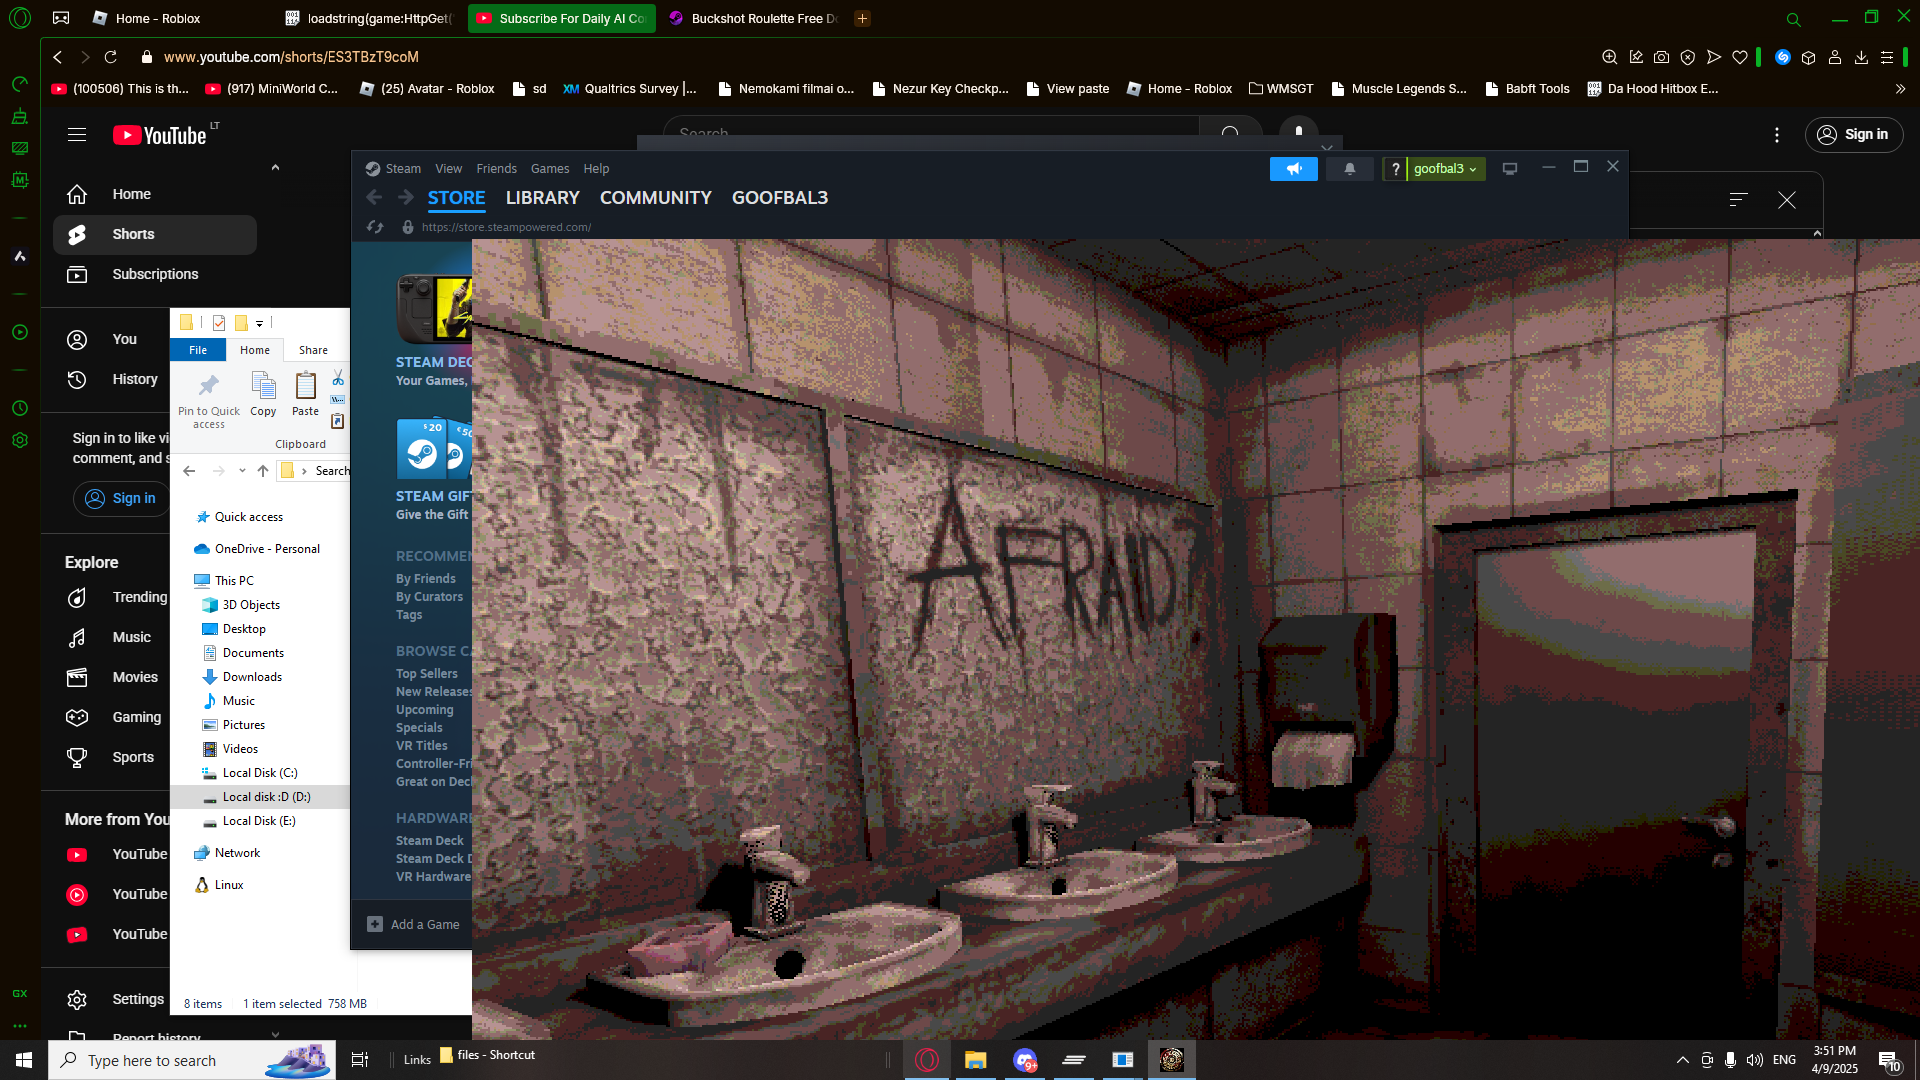1920x1080 pixels.
Task: Open the extensions cube icon
Action: (1809, 57)
